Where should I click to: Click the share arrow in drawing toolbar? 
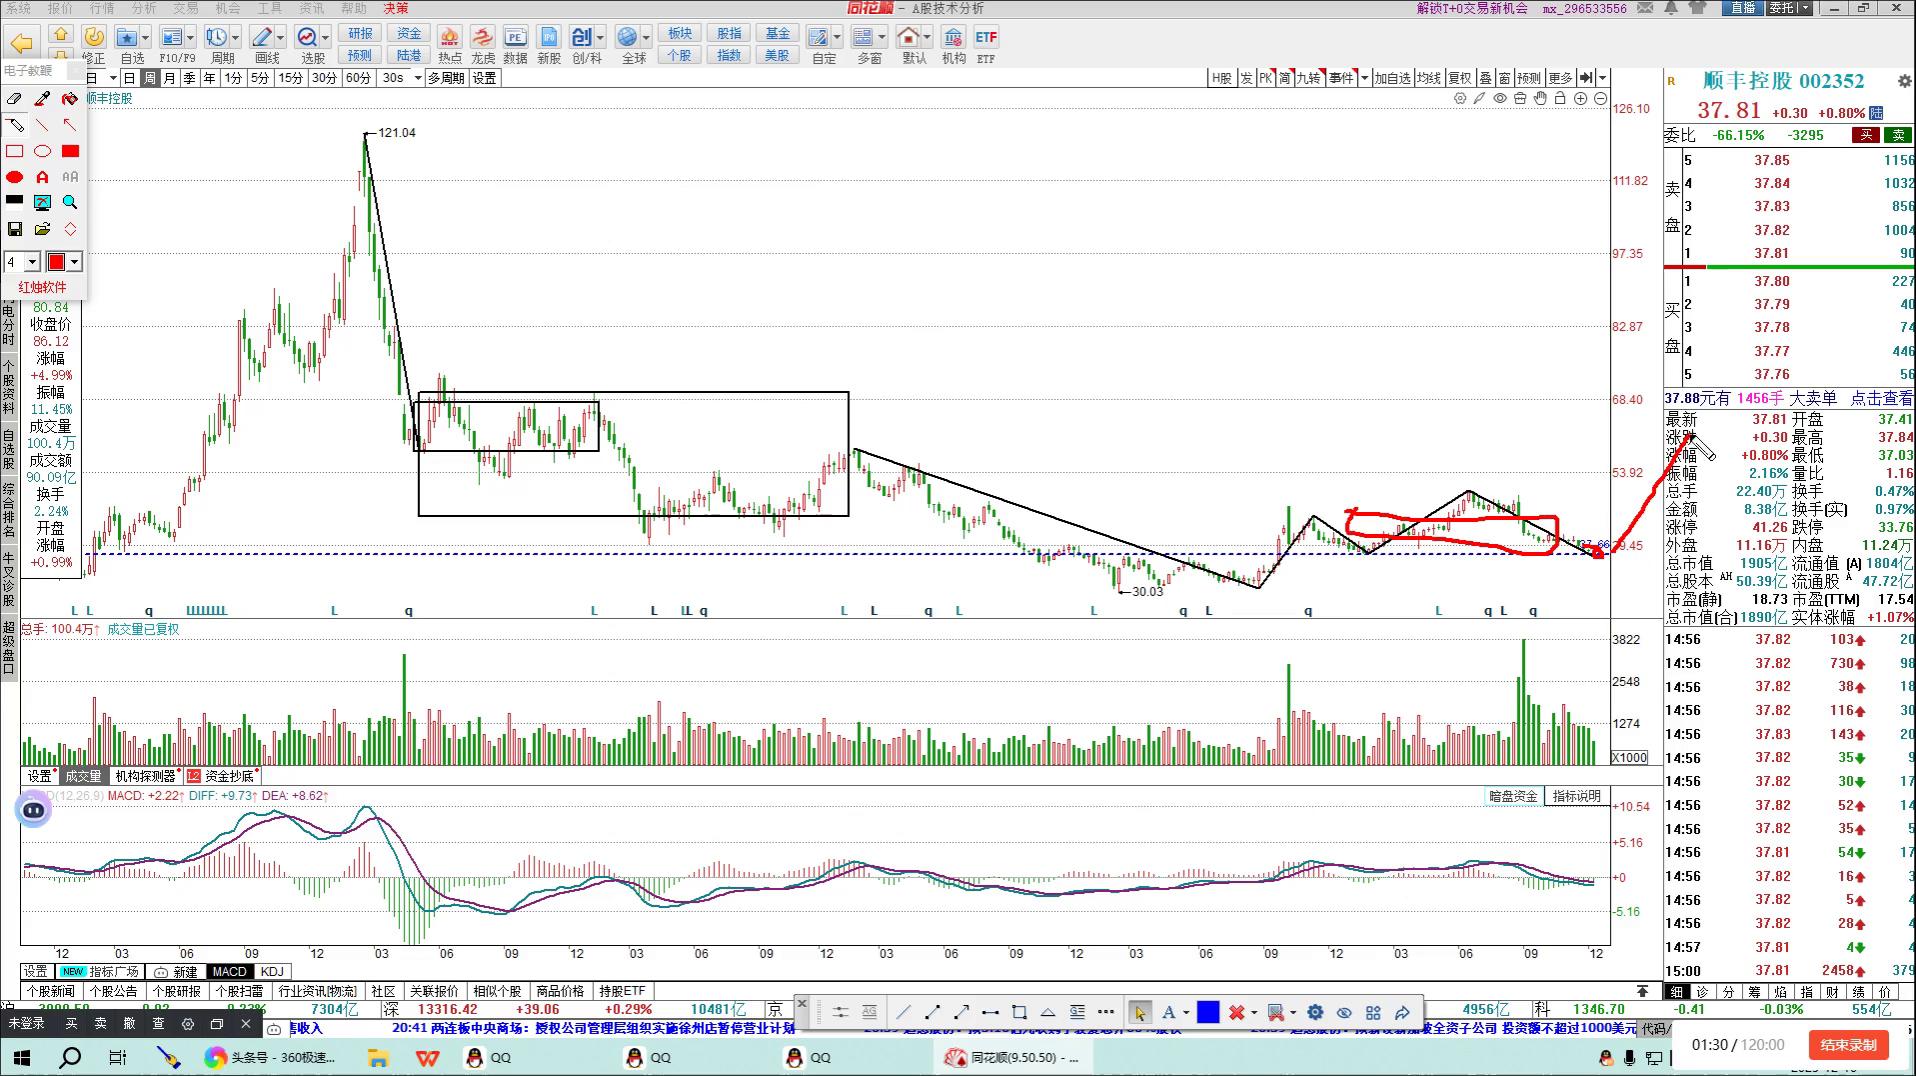1402,1012
